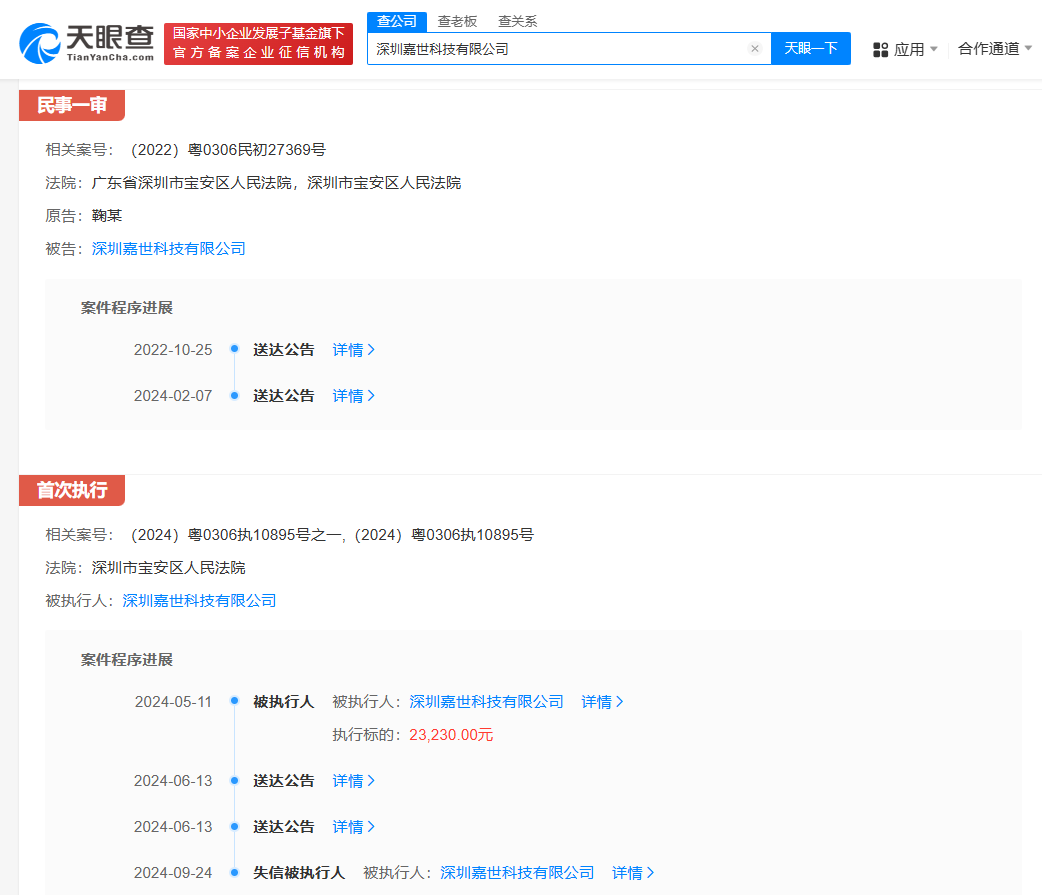Viewport: 1042px width, 895px height.
Task: Click court name 深圳市宝安区人民法院 under 首次执行
Action: pos(169,567)
